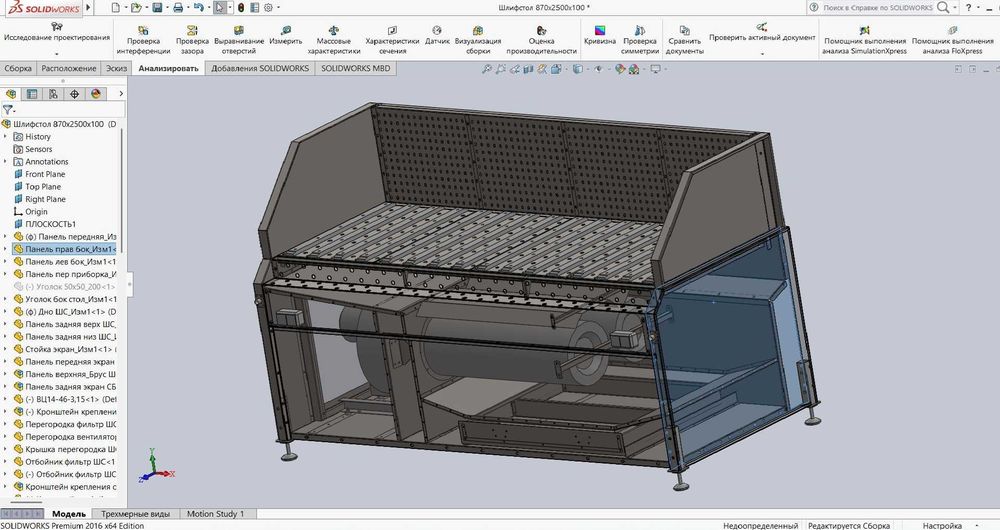This screenshot has width=1000, height=530.
Task: Expand the History tree node
Action: pyautogui.click(x=6, y=137)
